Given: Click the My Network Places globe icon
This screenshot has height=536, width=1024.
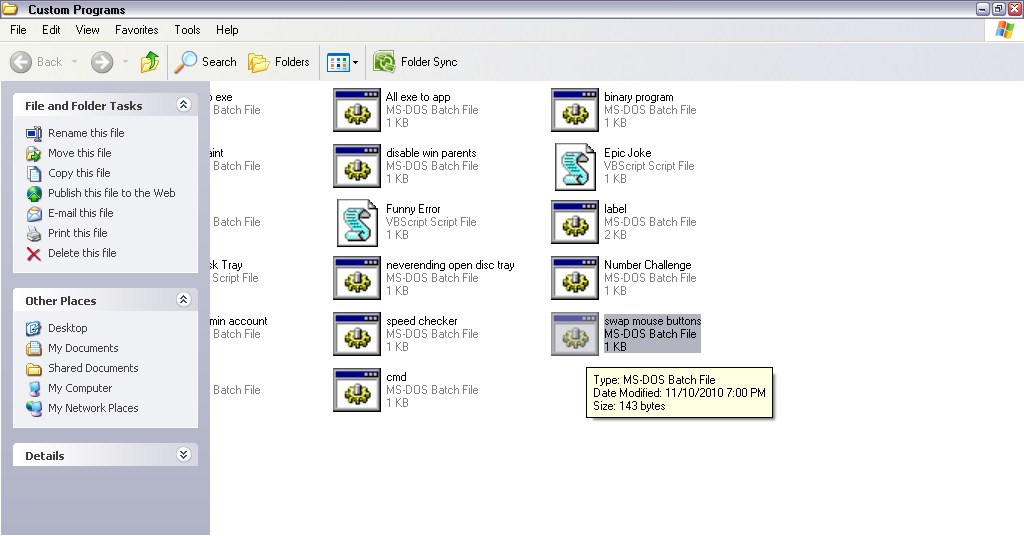Looking at the screenshot, I should pyautogui.click(x=34, y=409).
